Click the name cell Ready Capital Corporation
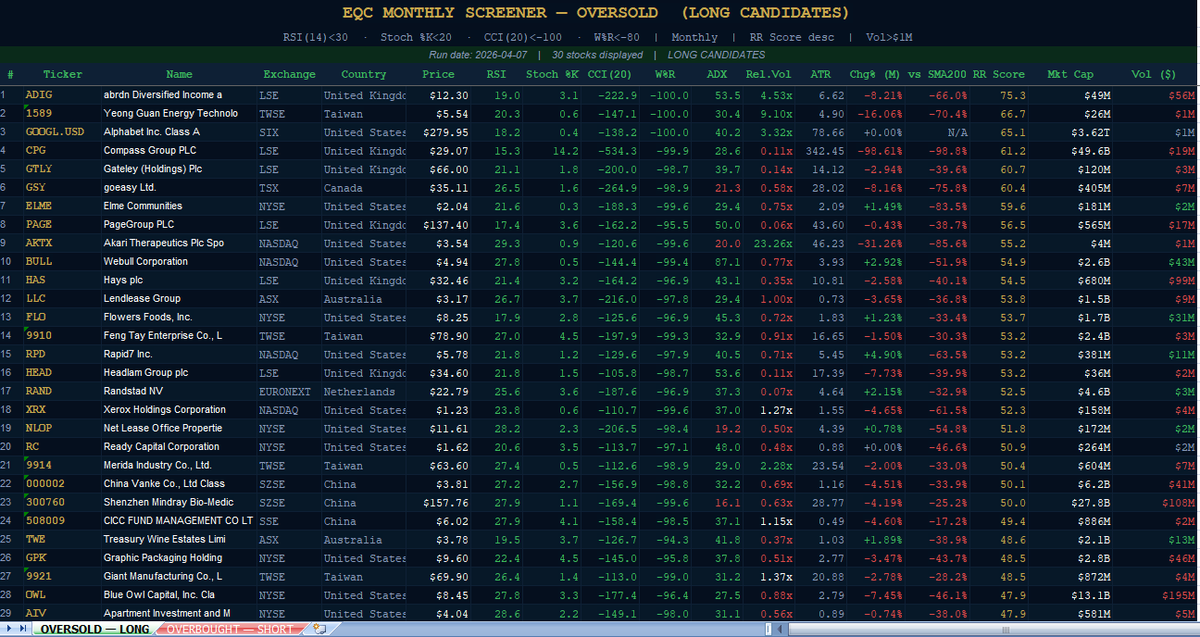1200x637 pixels. 179,447
